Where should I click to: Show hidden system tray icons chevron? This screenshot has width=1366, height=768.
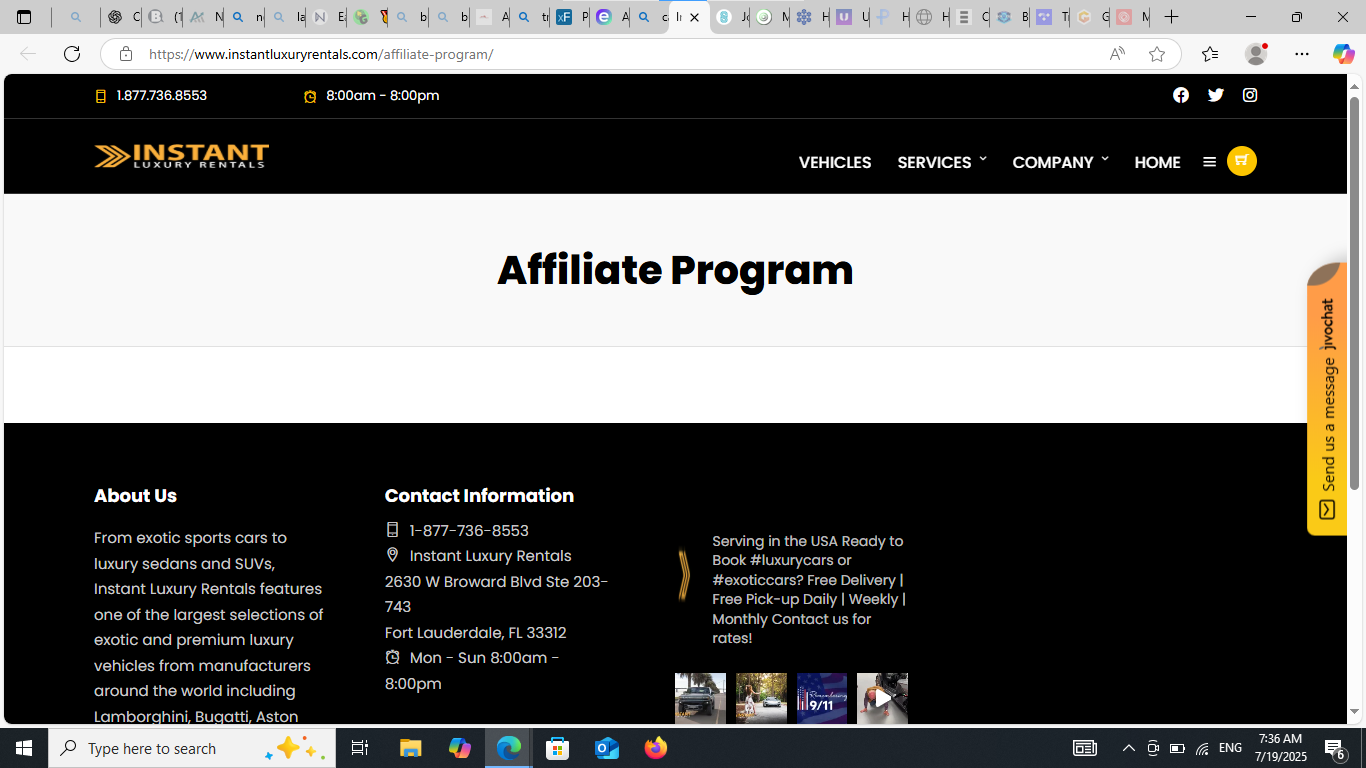click(1128, 748)
